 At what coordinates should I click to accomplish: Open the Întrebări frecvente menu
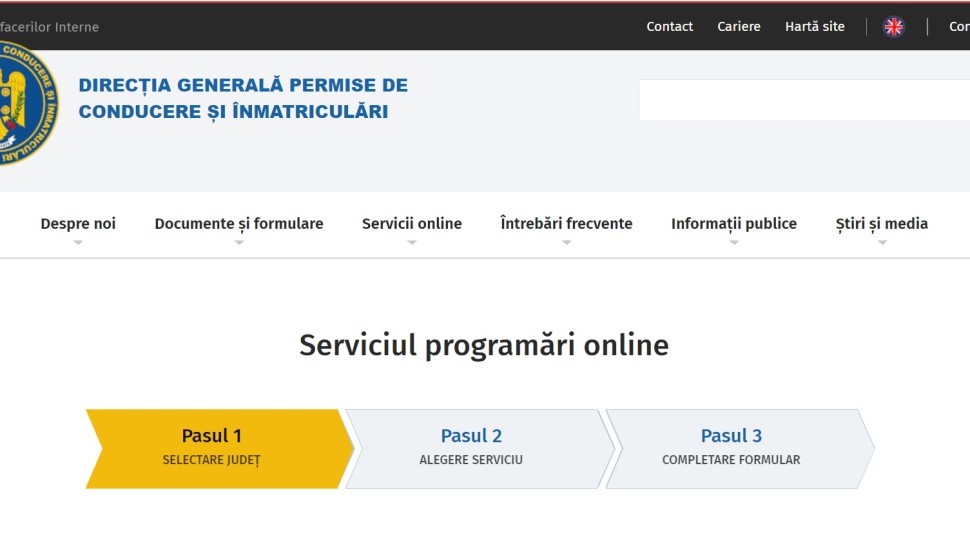566,223
